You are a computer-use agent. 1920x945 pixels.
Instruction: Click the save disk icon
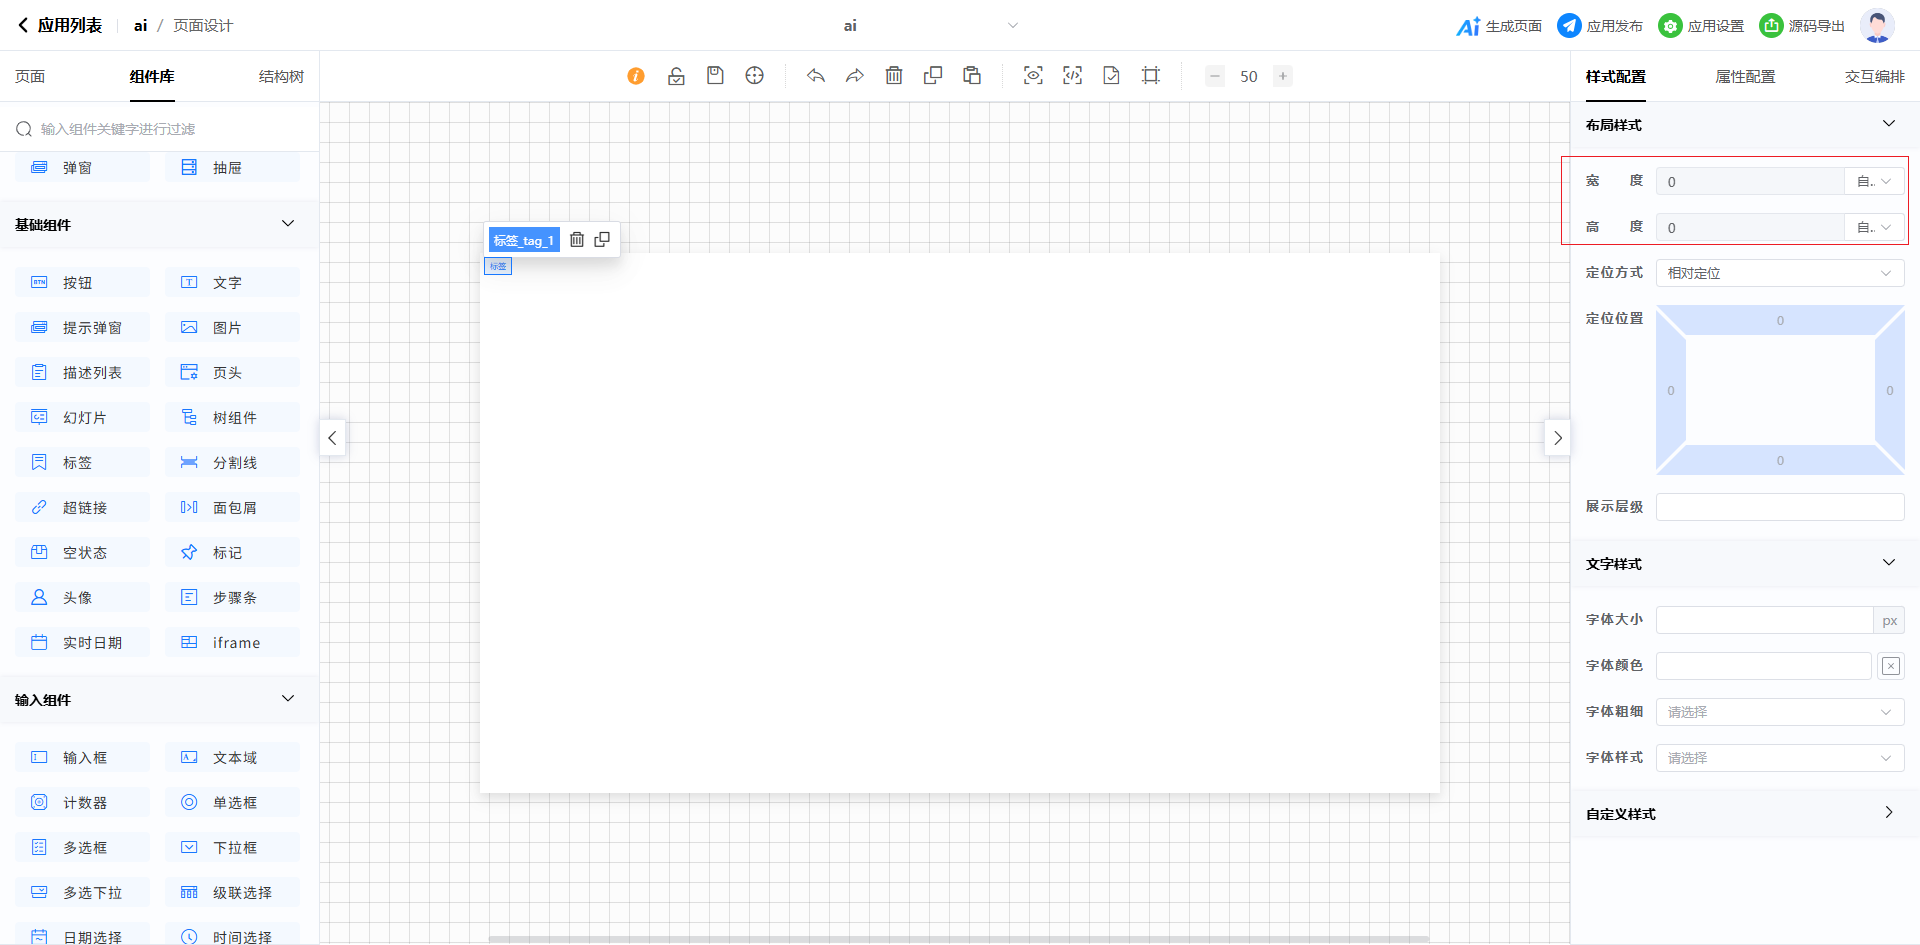[x=715, y=76]
